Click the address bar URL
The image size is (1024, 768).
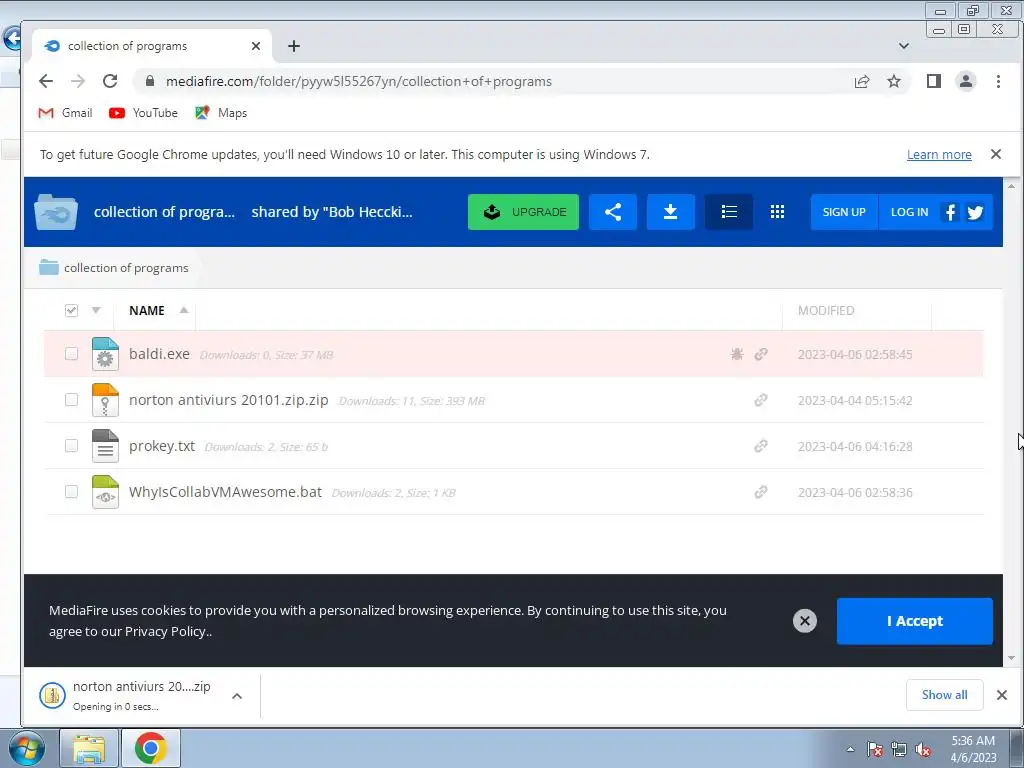click(x=359, y=81)
